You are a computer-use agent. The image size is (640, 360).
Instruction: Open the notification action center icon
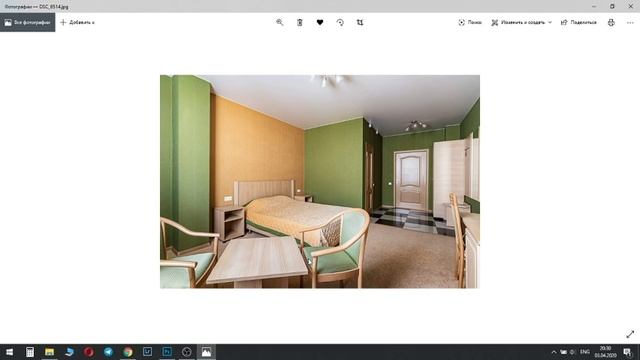pos(627,352)
